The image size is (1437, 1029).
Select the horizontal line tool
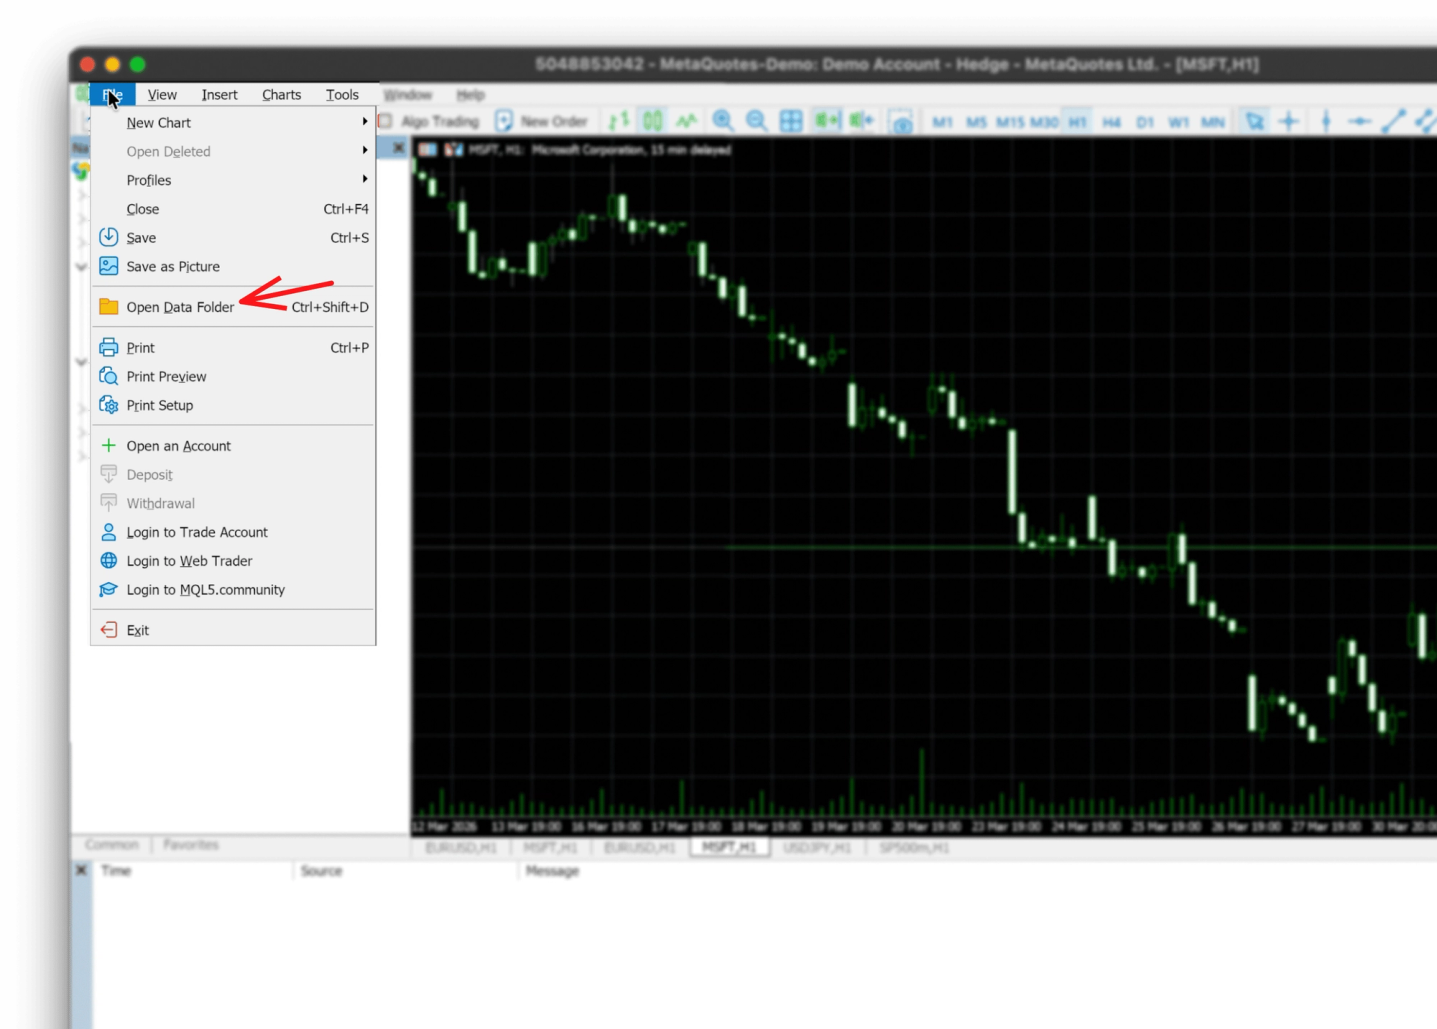pos(1359,121)
